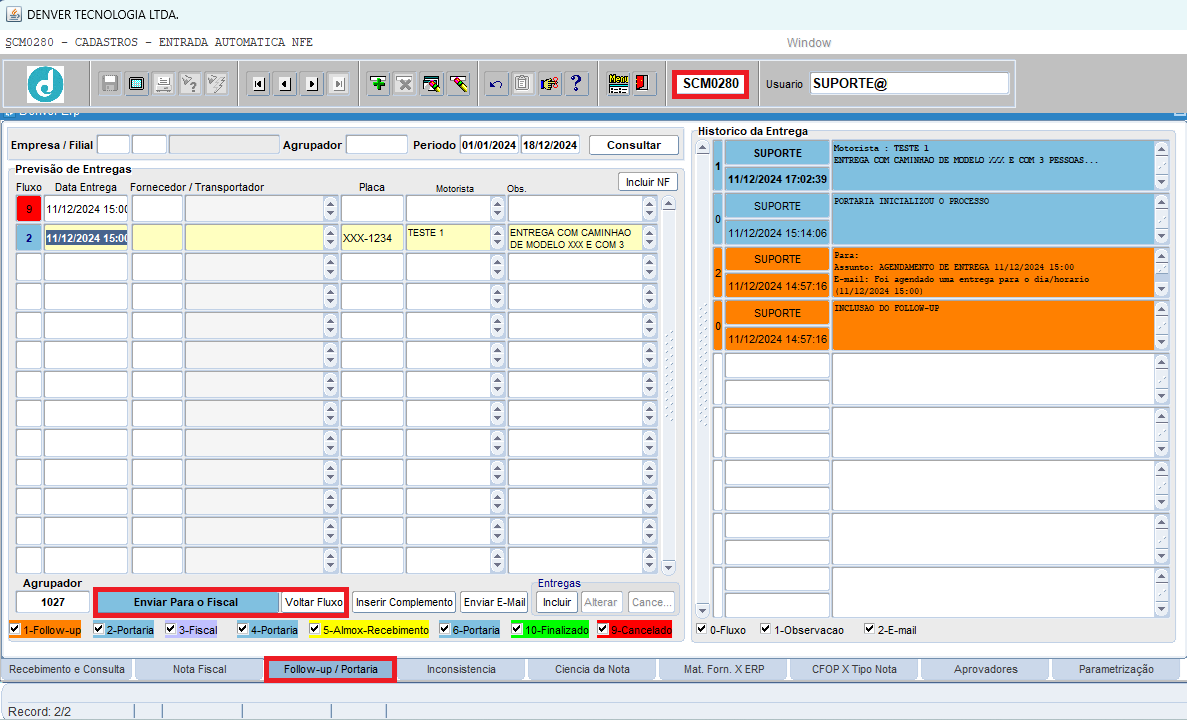Open the Mat. Forn. X ERP tab

(724, 669)
